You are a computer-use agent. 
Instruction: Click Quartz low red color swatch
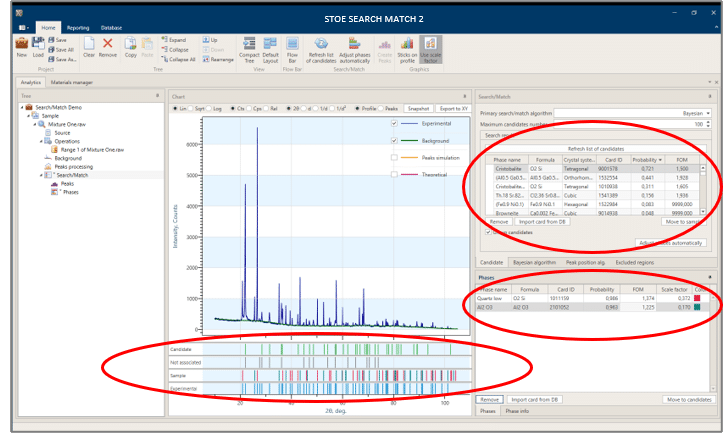click(x=697, y=298)
